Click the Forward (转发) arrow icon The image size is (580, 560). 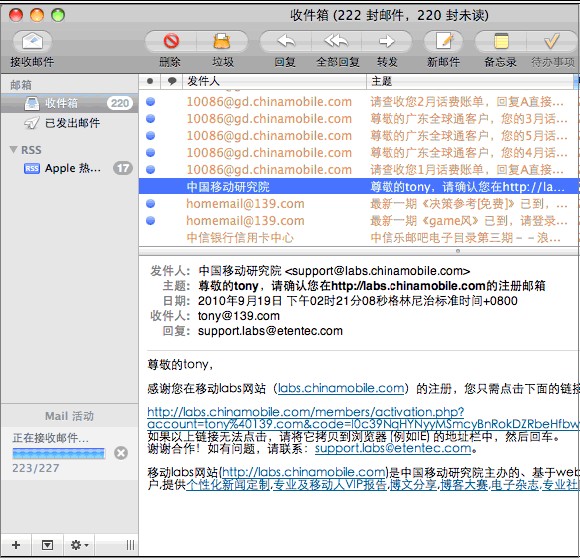pos(387,41)
